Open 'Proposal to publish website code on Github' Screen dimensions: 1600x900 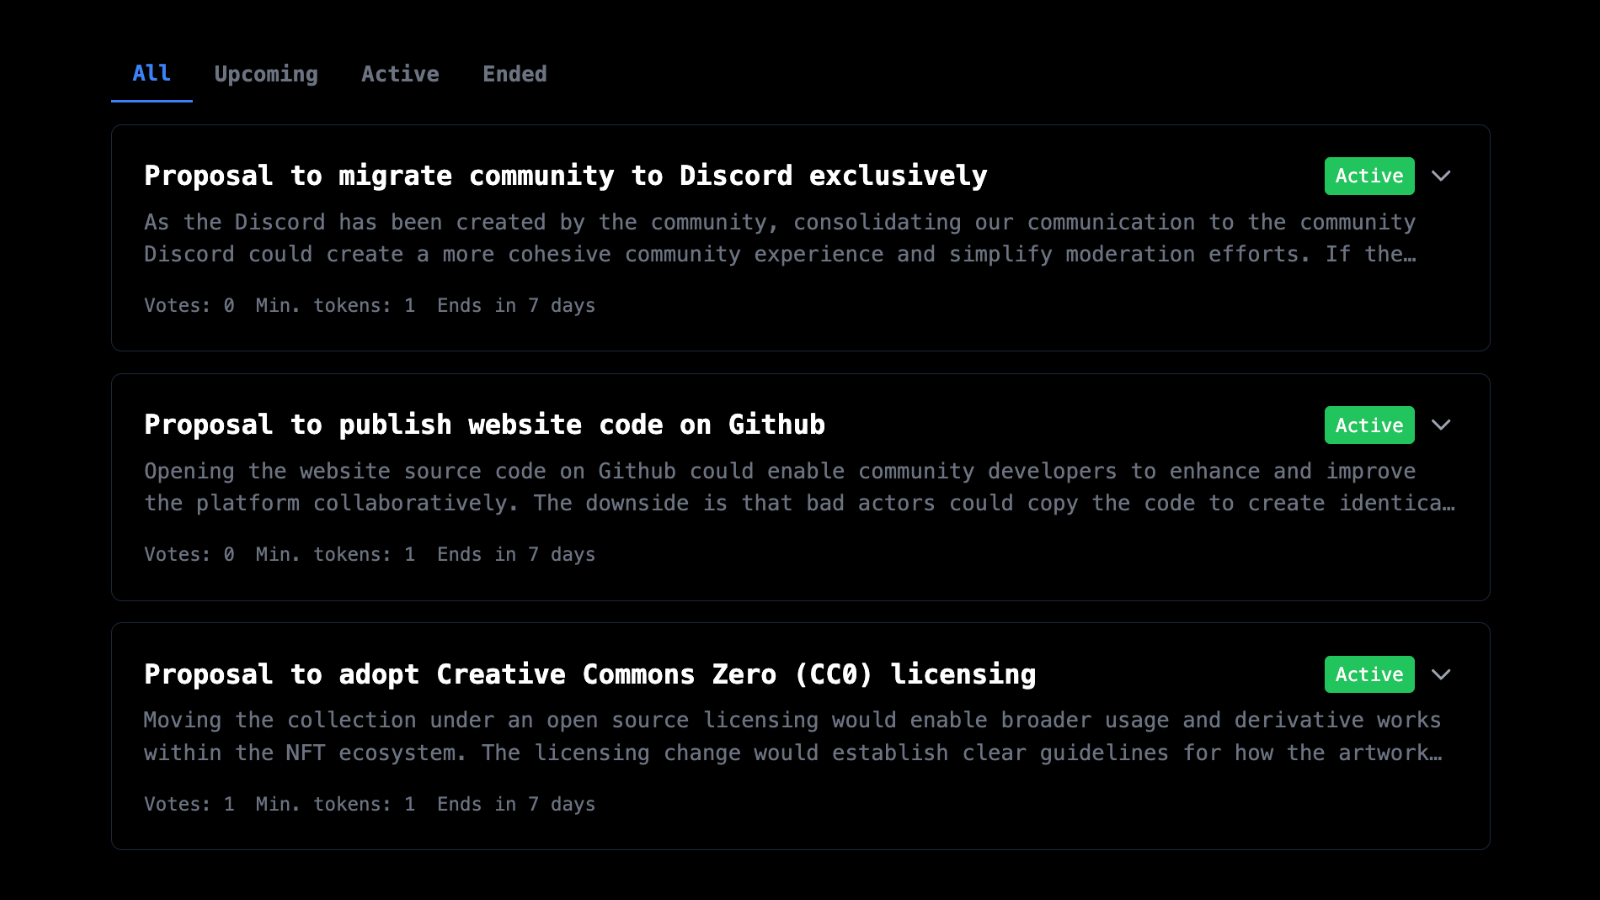point(485,425)
